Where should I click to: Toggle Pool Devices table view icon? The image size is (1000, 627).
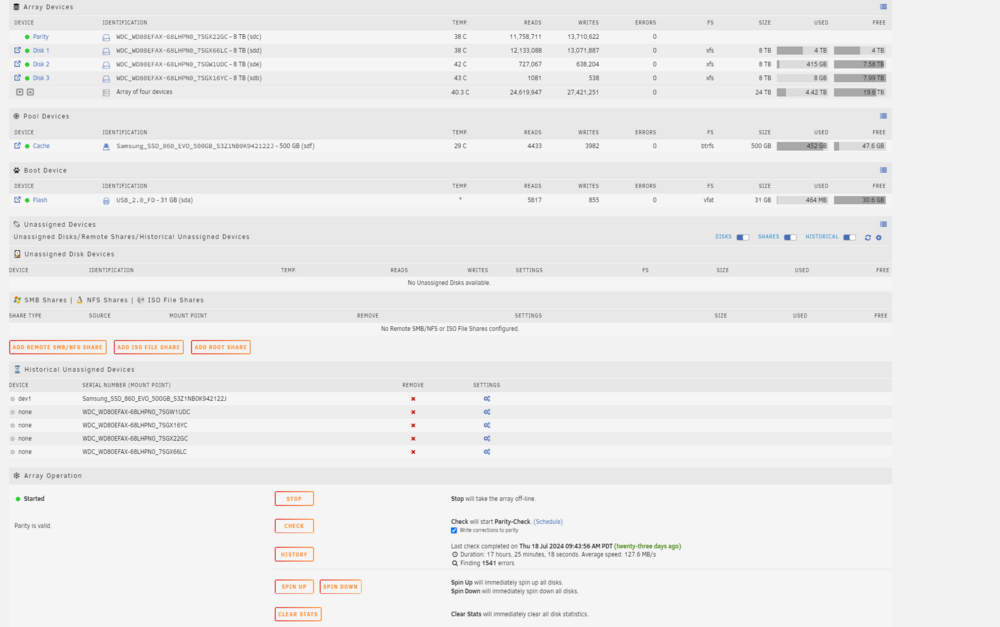click(x=883, y=116)
